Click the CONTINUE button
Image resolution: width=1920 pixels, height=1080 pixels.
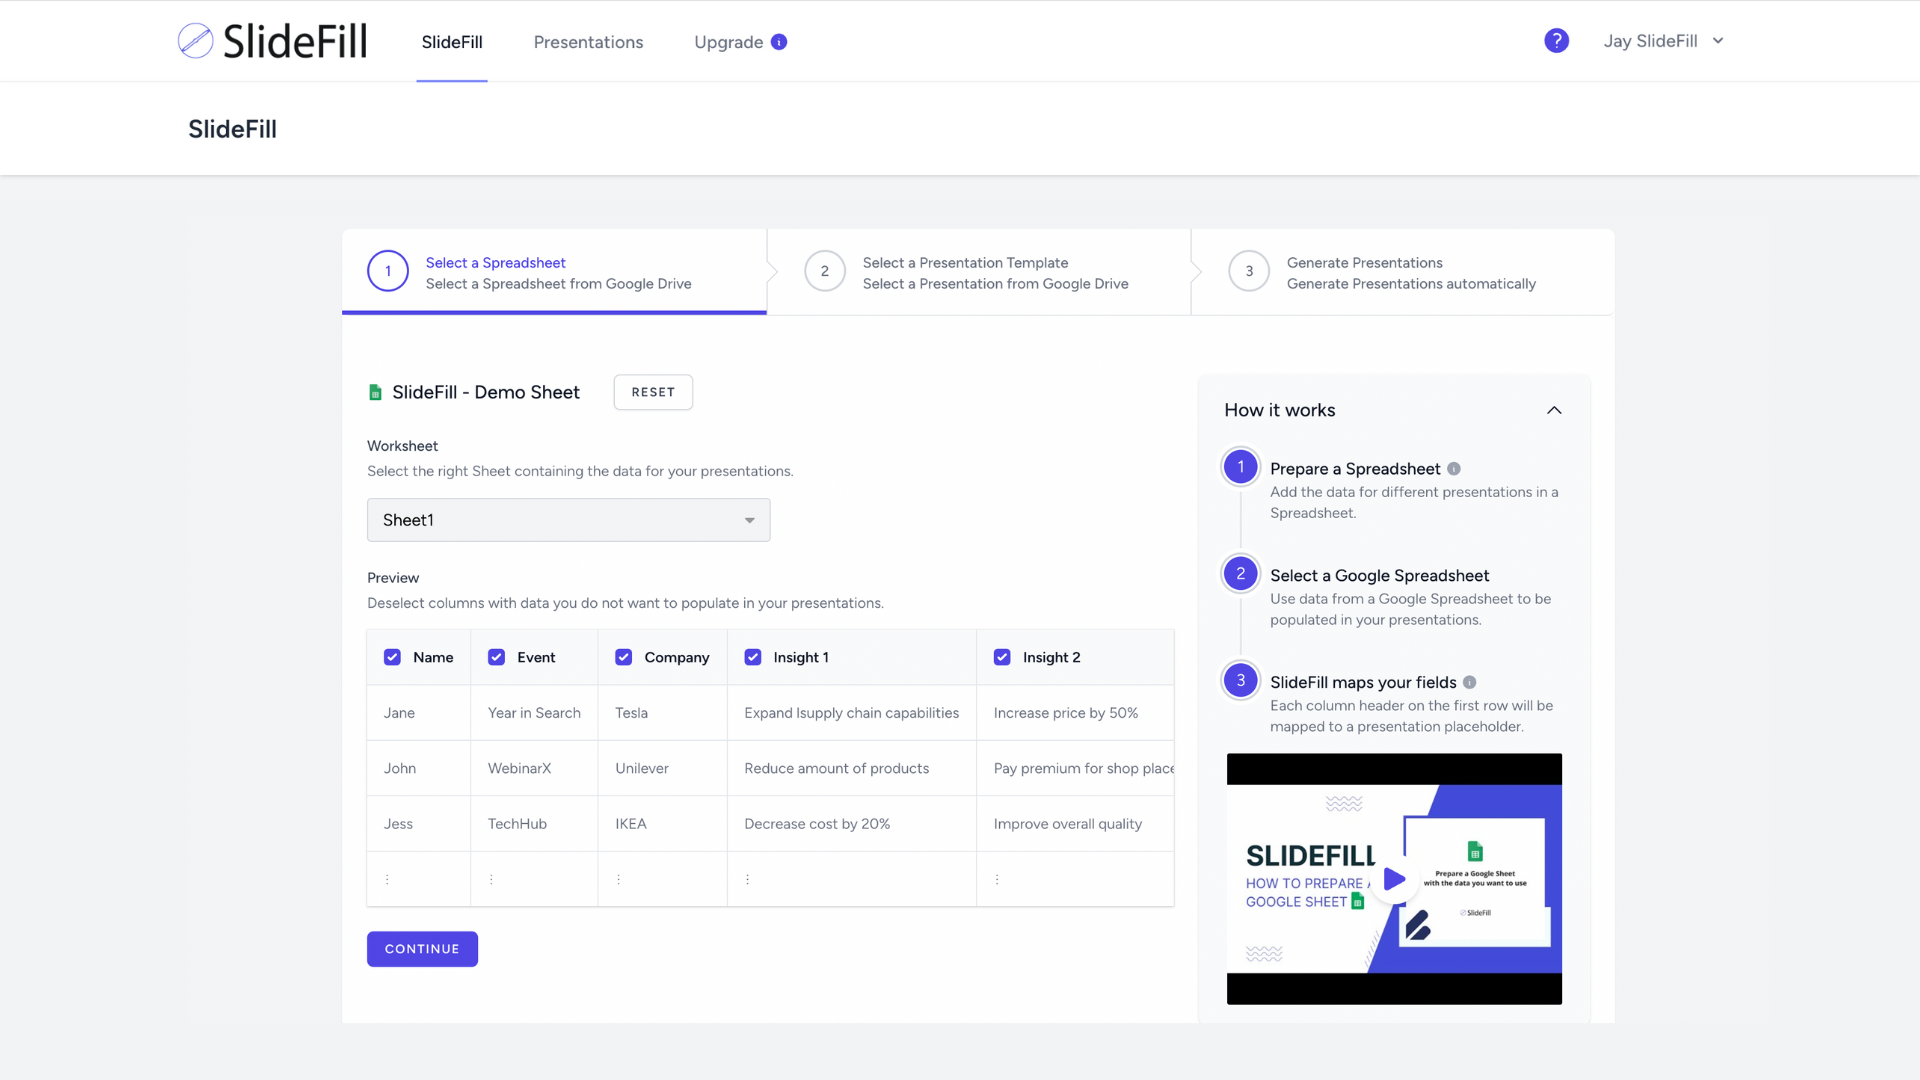point(422,949)
